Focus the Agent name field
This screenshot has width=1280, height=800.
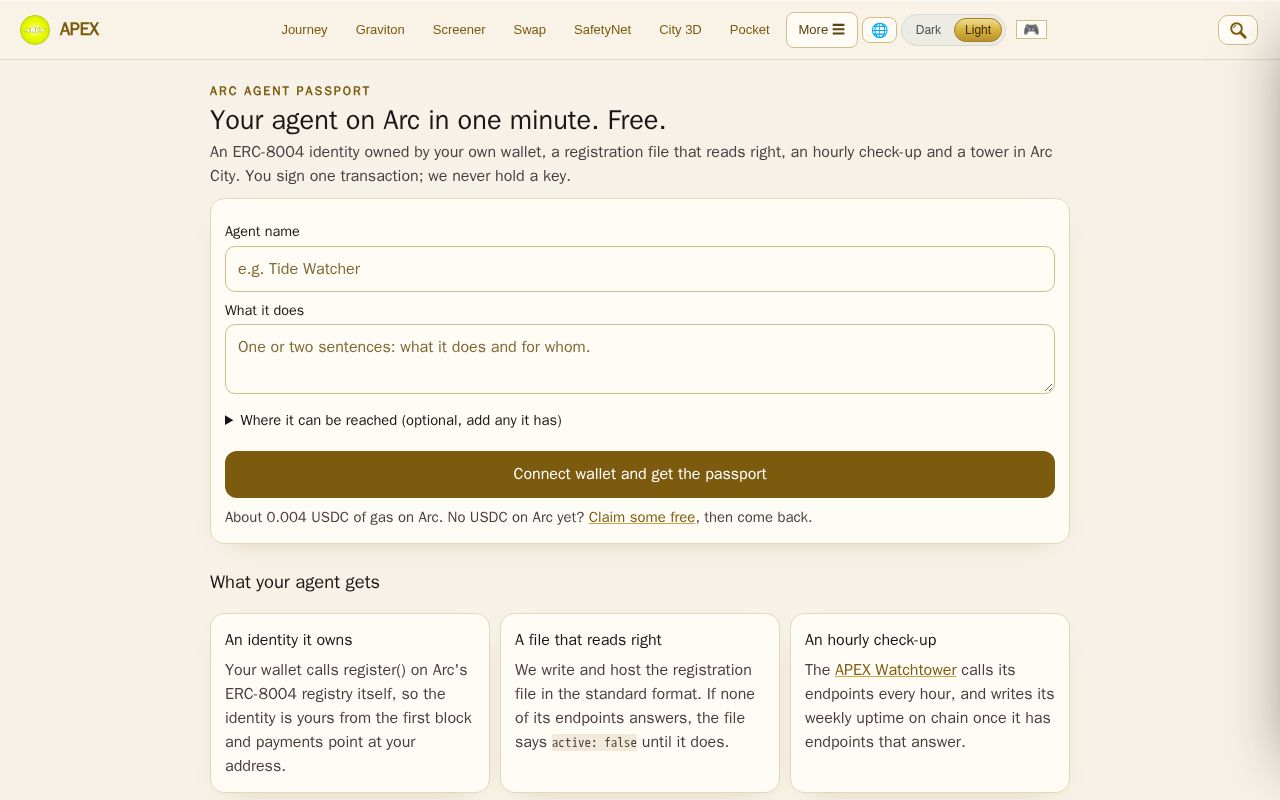point(640,269)
